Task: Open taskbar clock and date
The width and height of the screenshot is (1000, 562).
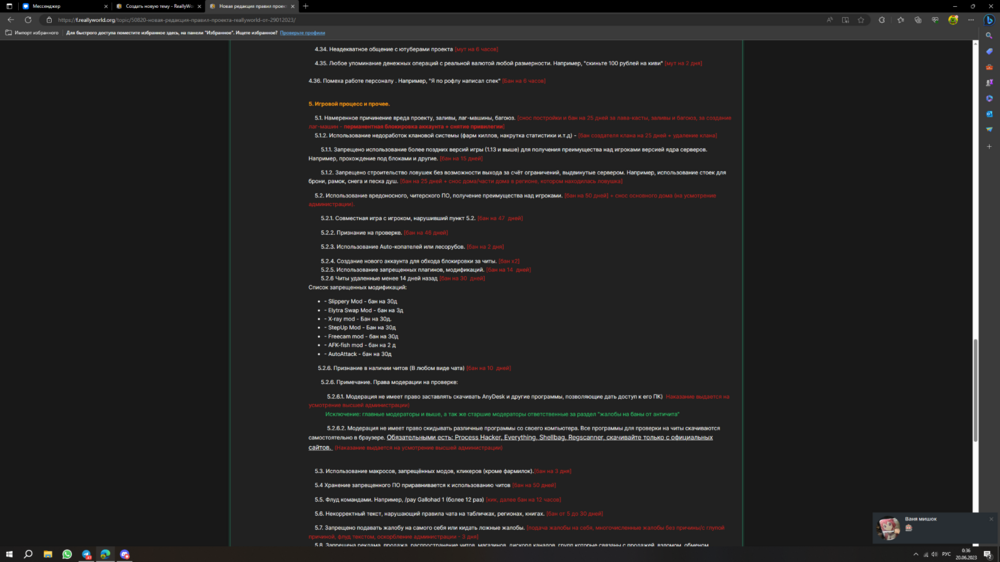Action: click(x=966, y=554)
